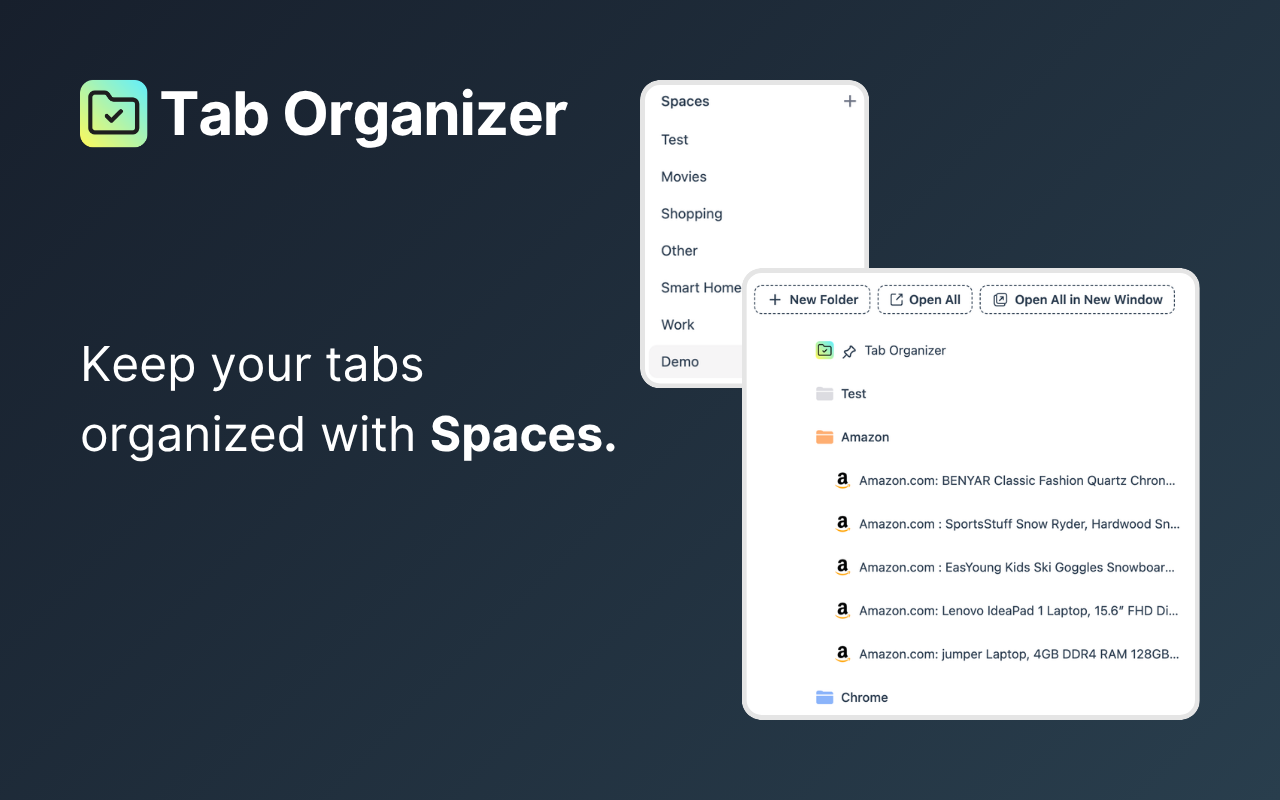Screen dimensions: 1280x800
Task: Click the blue Chrome folder icon
Action: click(824, 697)
